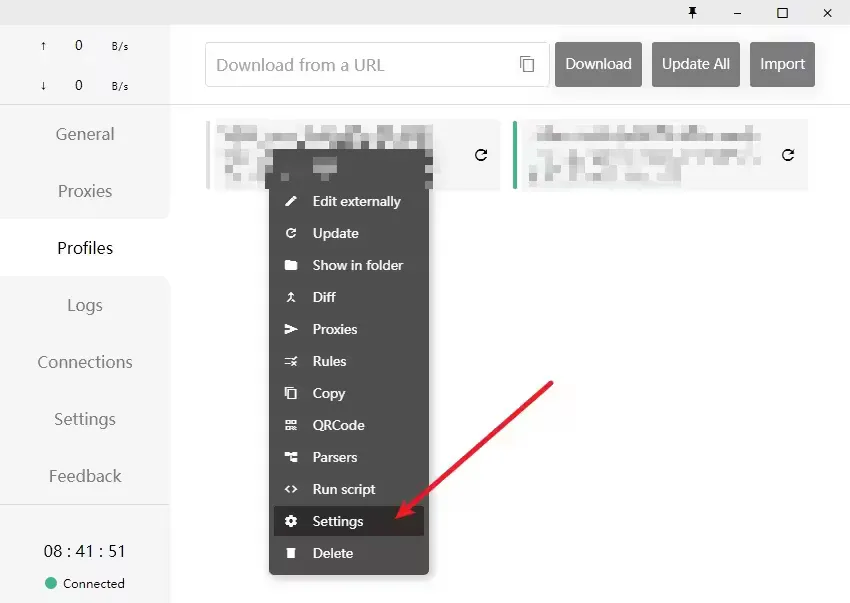Click the pencil icon beside Edit externally
The image size is (850, 603).
click(x=291, y=201)
